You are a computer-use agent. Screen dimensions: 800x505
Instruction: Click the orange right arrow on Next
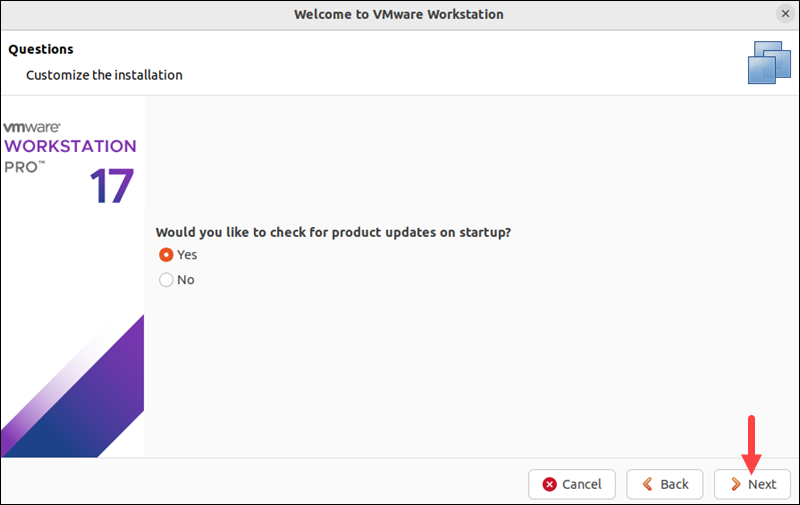(735, 484)
